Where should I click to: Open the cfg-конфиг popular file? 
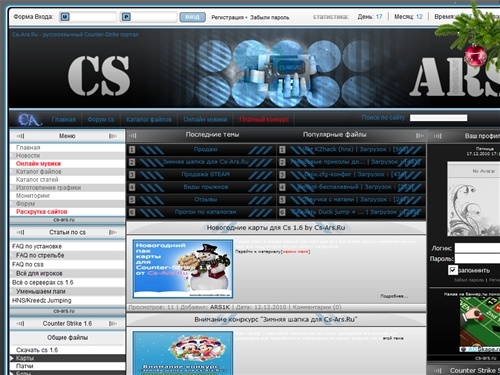click(x=355, y=174)
